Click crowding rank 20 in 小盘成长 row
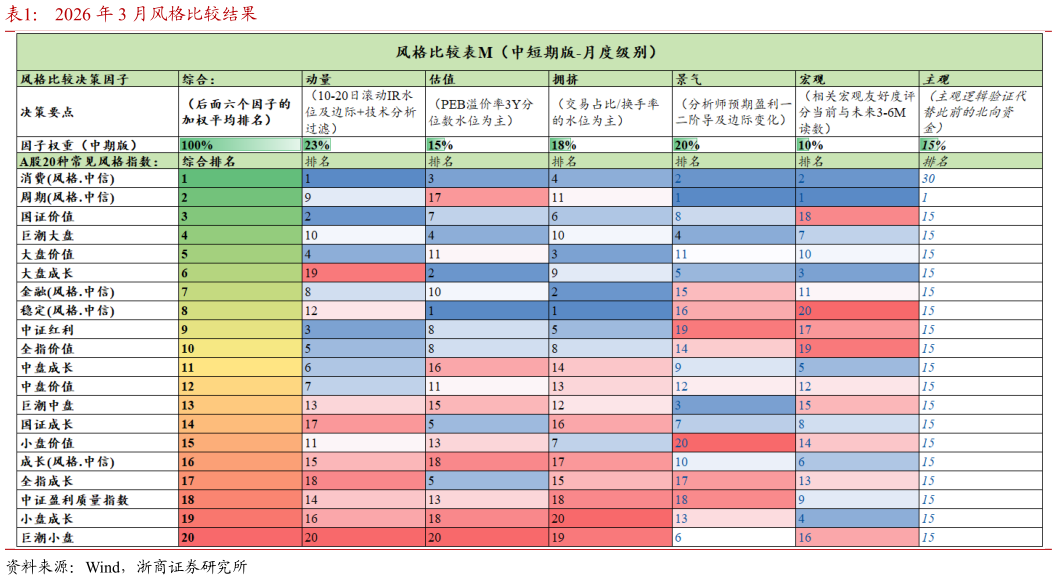 611,519
